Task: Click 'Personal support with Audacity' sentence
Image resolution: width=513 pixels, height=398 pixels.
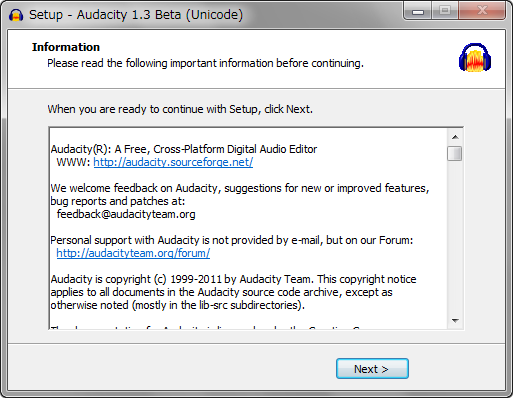Action: click(232, 240)
